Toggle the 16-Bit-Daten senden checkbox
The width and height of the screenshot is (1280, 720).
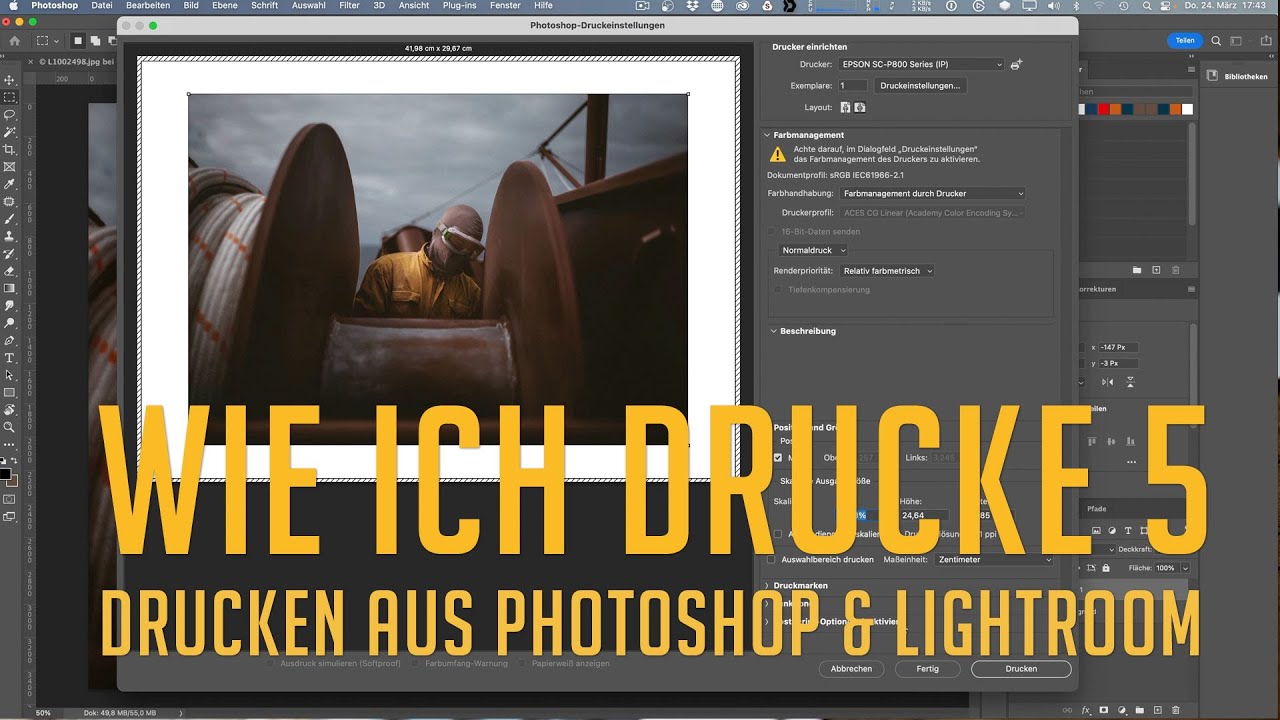[x=772, y=231]
